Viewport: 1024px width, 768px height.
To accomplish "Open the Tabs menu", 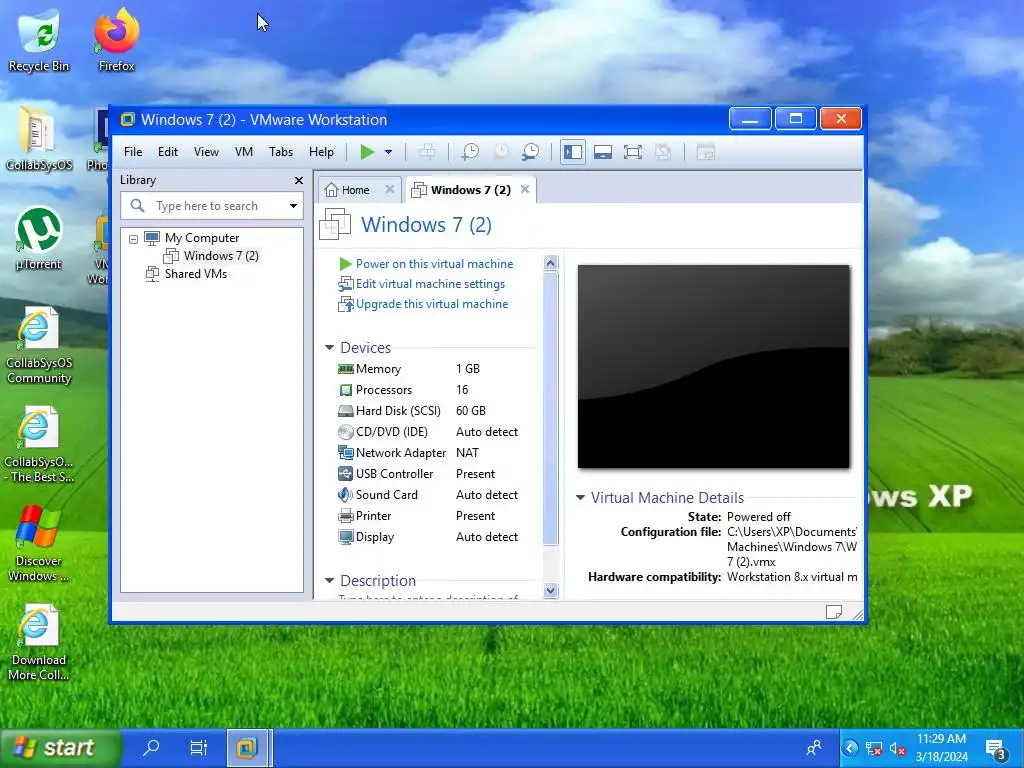I will (x=281, y=152).
